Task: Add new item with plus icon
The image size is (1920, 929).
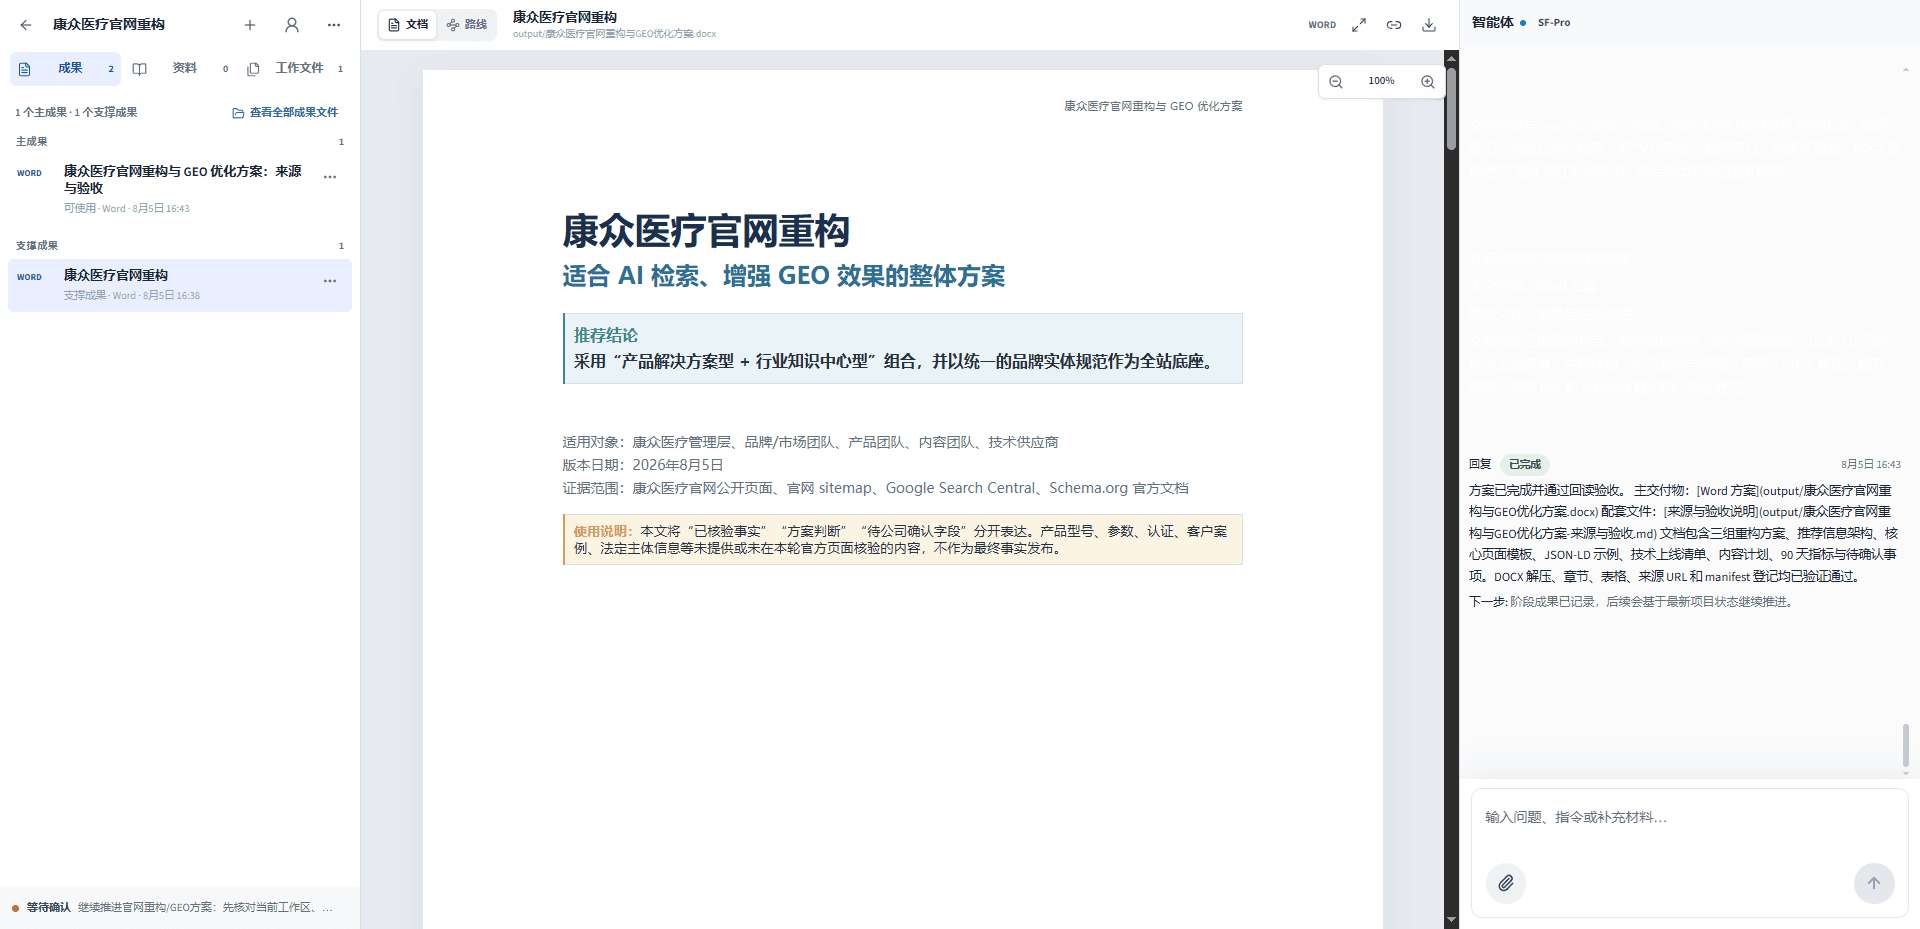Action: coord(250,25)
